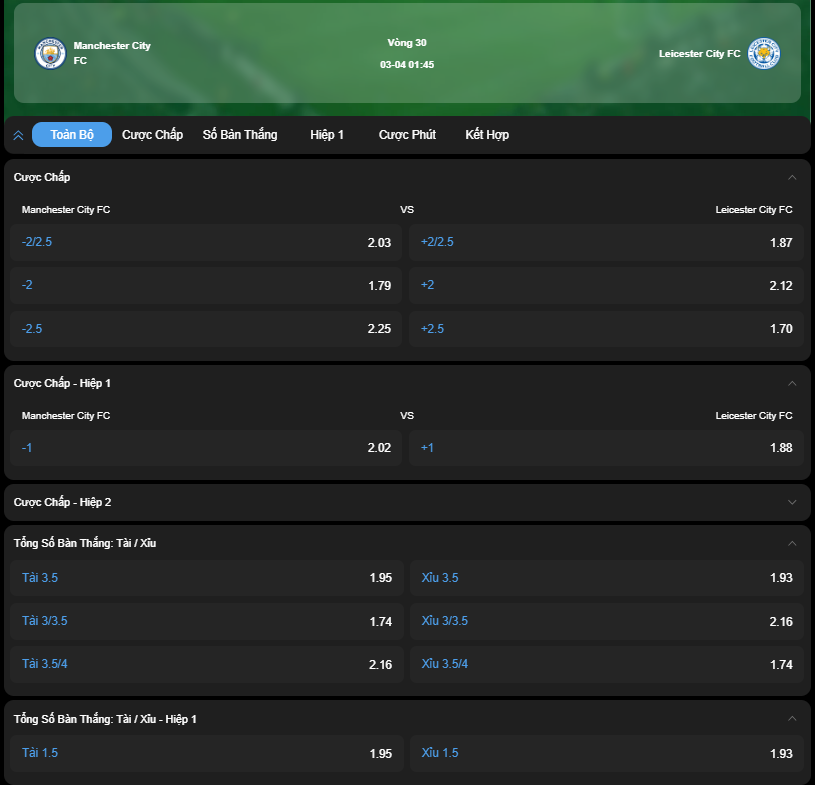Select Tài 3/3.5 at odds 1.74
This screenshot has height=785, width=815.
click(207, 621)
